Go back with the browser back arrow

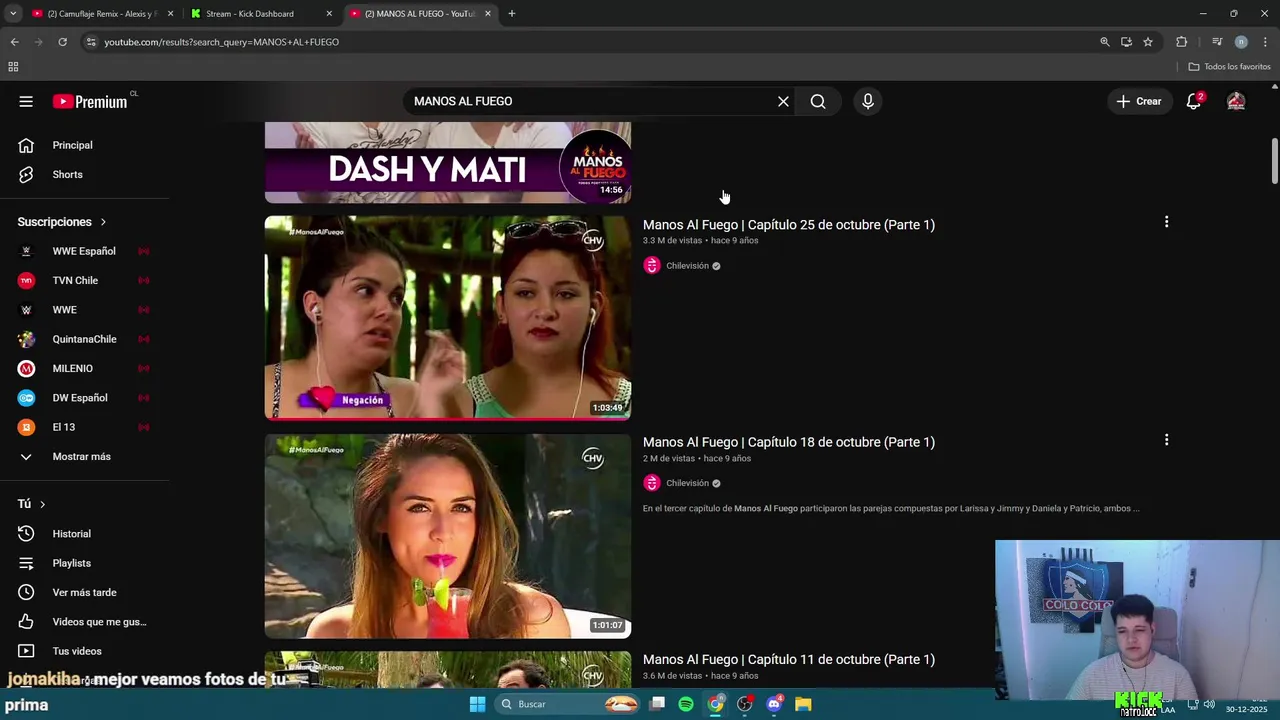14,42
